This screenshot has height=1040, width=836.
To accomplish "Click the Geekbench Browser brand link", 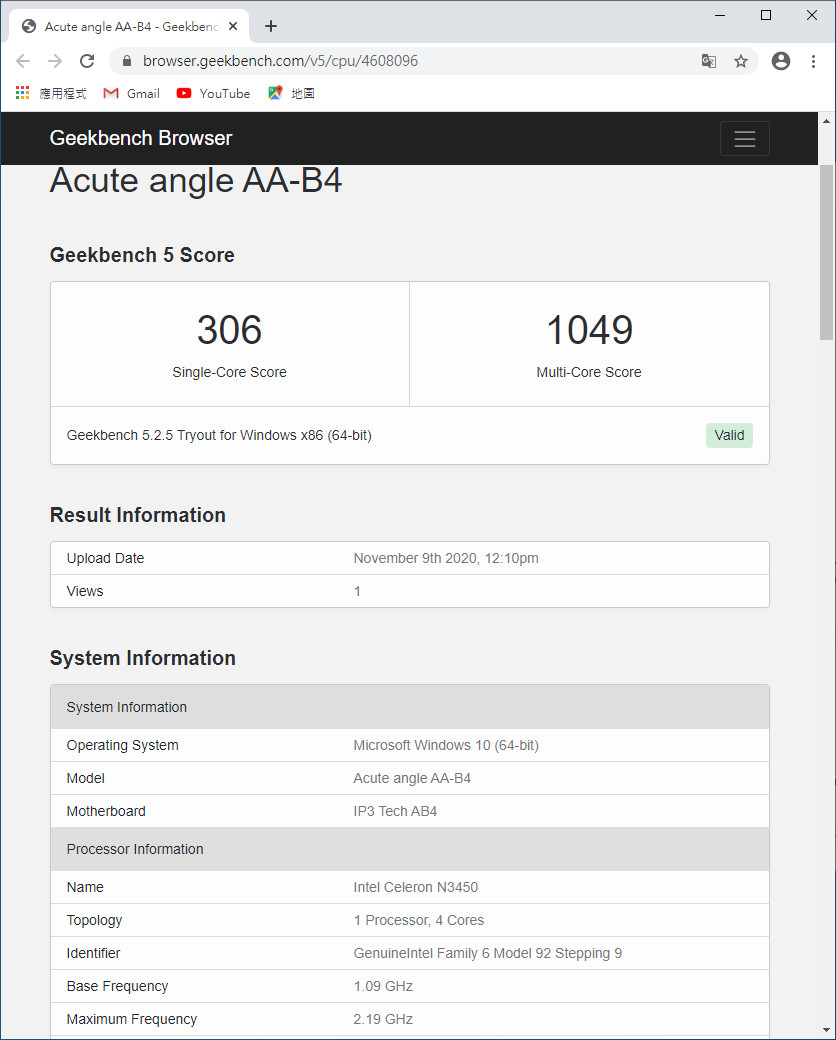I will click(x=141, y=138).
